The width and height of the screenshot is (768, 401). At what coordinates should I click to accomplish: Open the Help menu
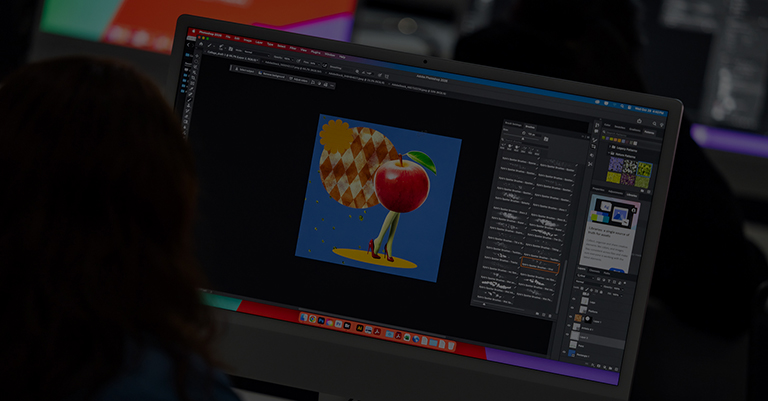[x=342, y=57]
